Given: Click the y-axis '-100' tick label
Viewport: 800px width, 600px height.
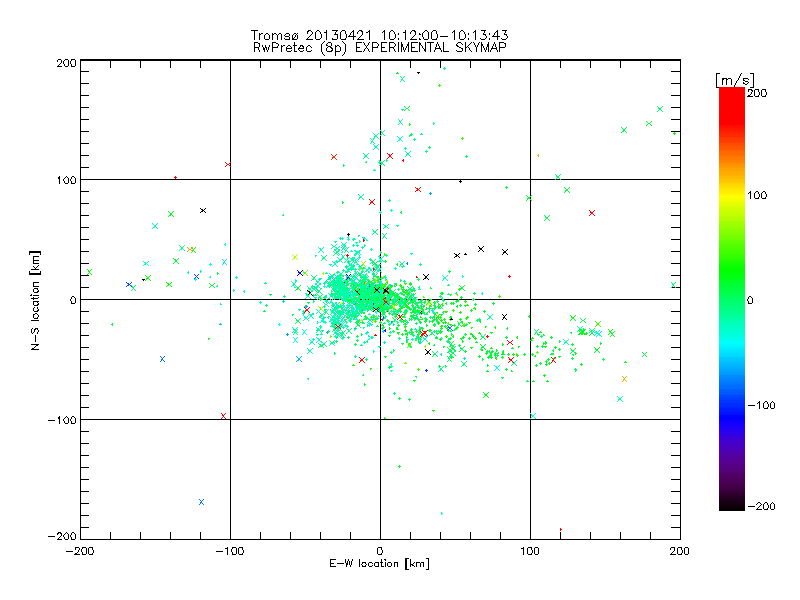Looking at the screenshot, I should [62, 420].
